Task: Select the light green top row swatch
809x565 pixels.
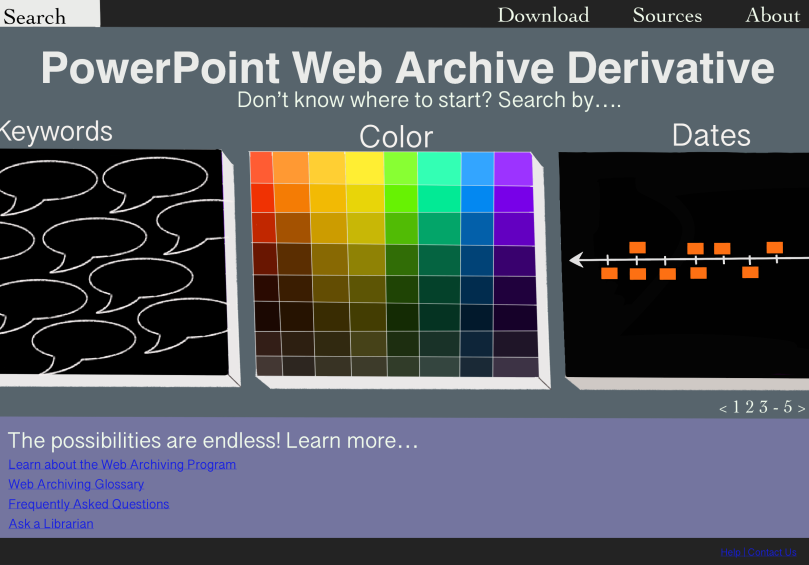Action: point(400,168)
